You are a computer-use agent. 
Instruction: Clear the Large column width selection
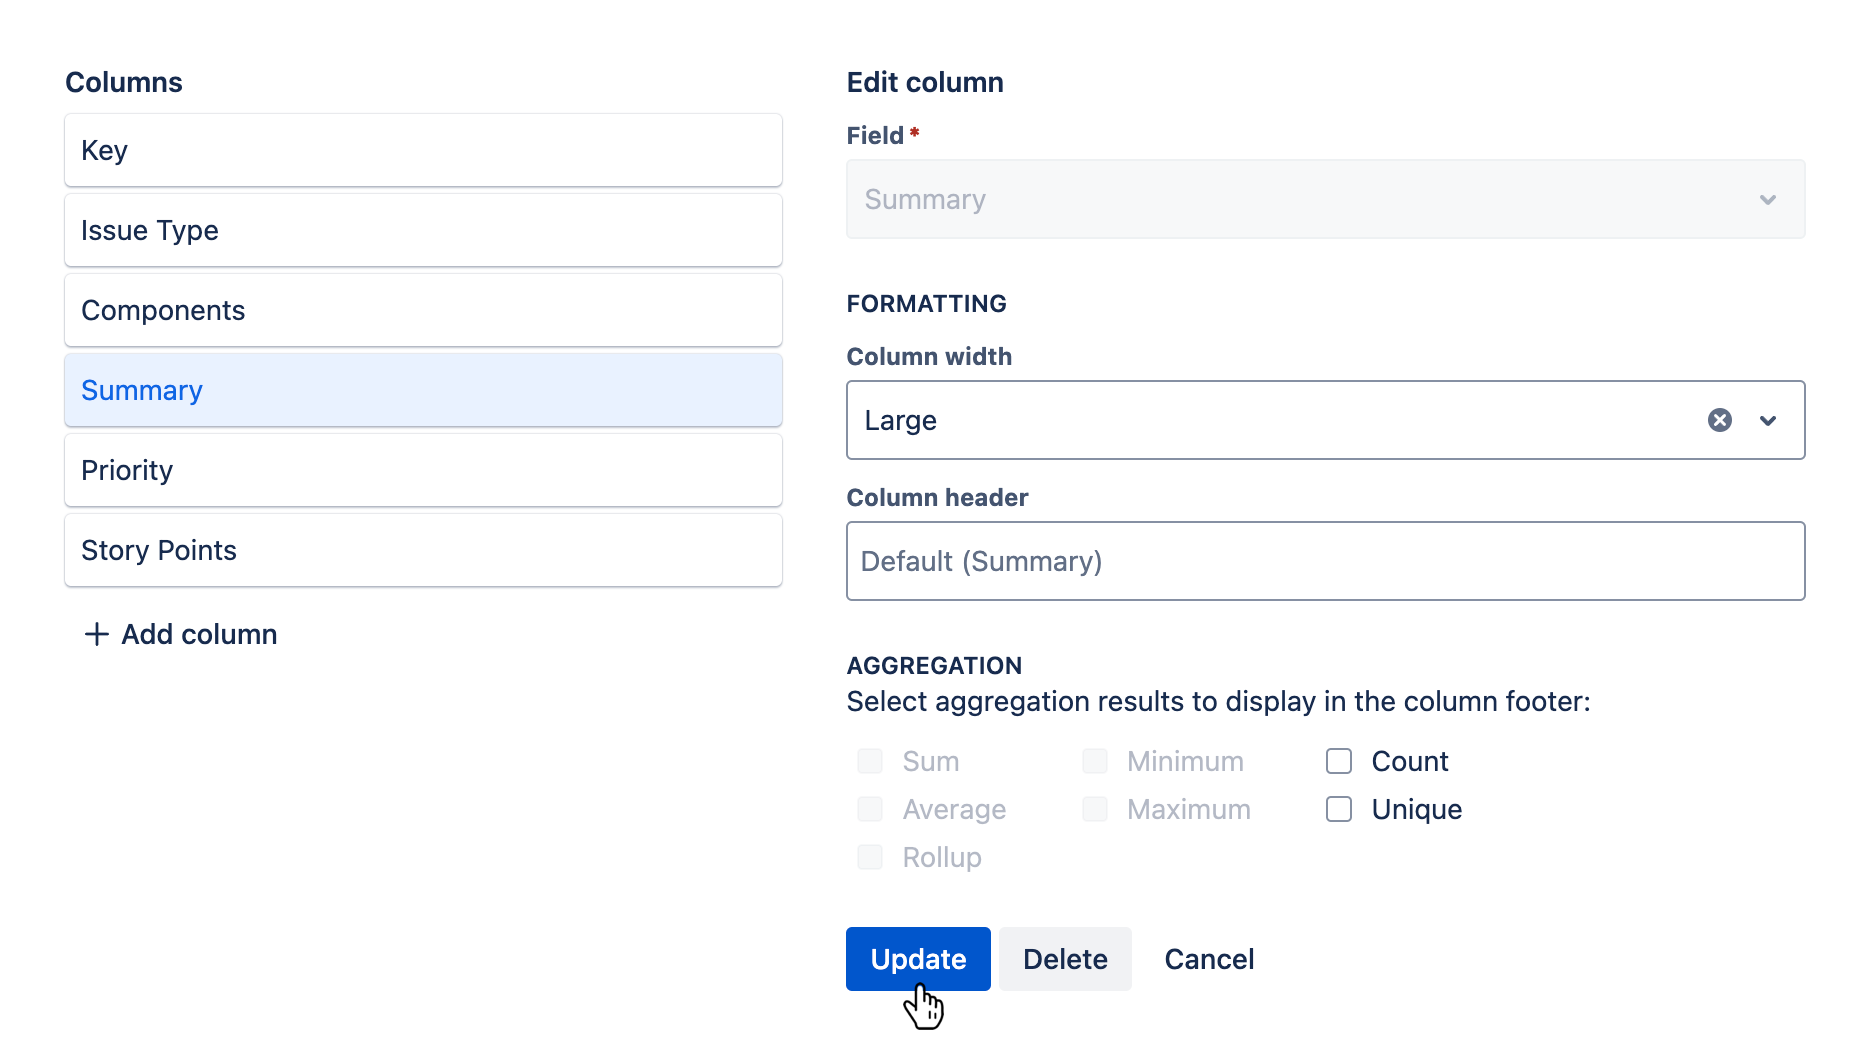point(1719,420)
